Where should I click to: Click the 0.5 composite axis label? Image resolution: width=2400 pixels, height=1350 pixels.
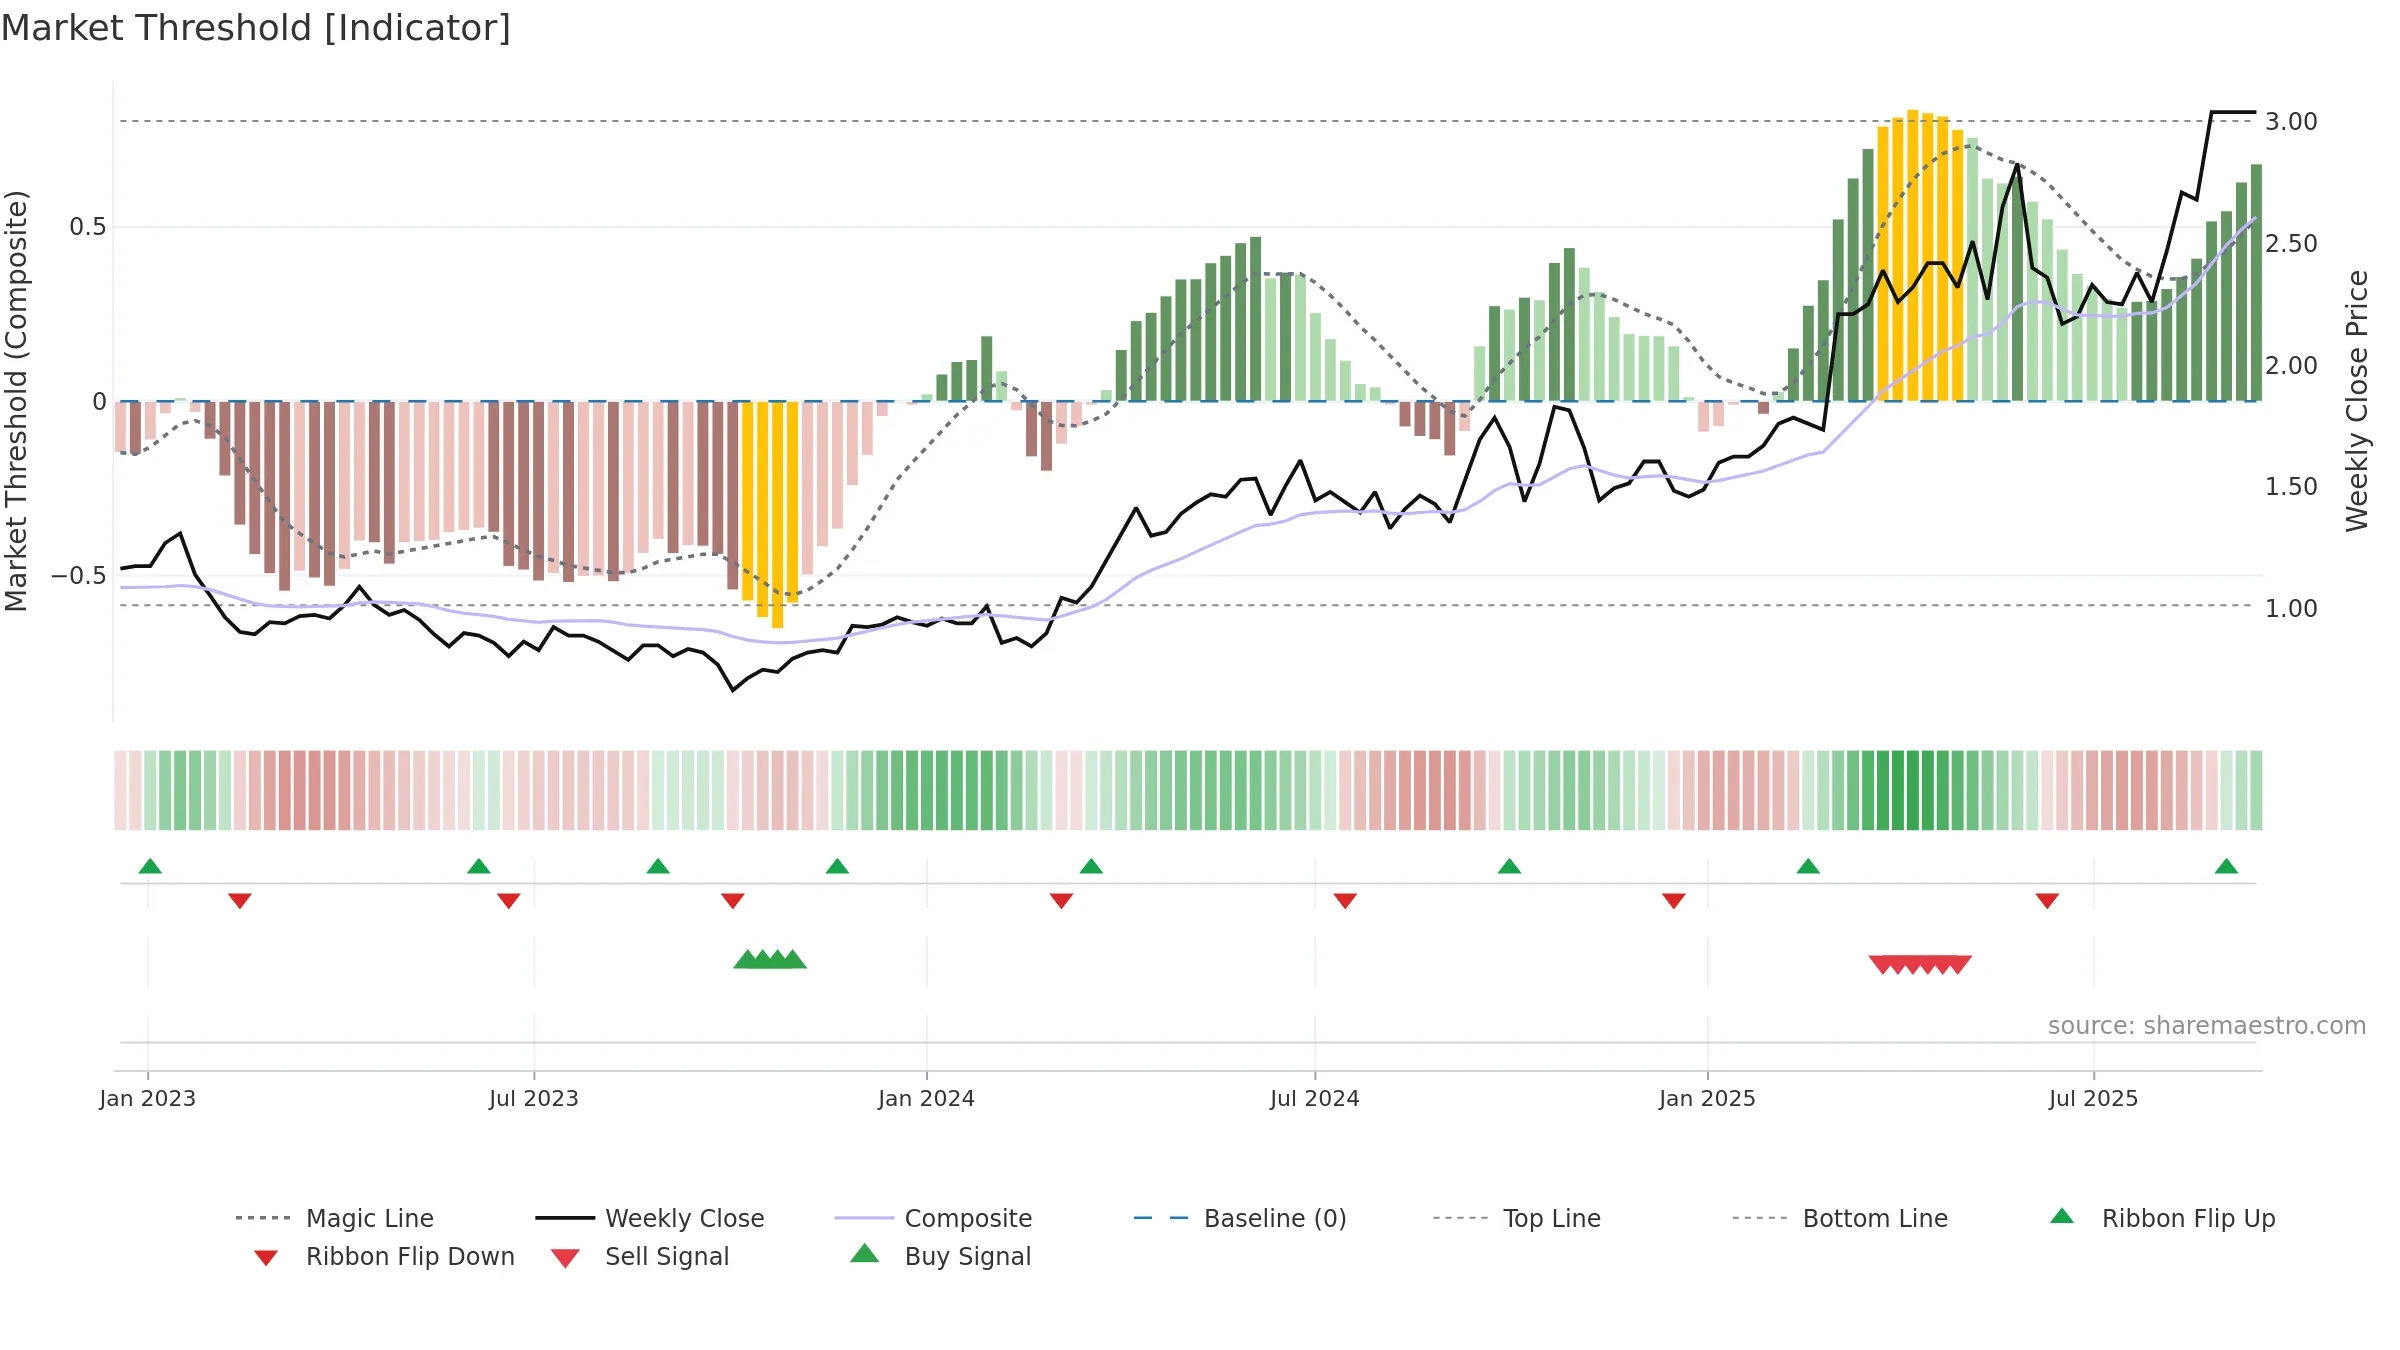(87, 227)
